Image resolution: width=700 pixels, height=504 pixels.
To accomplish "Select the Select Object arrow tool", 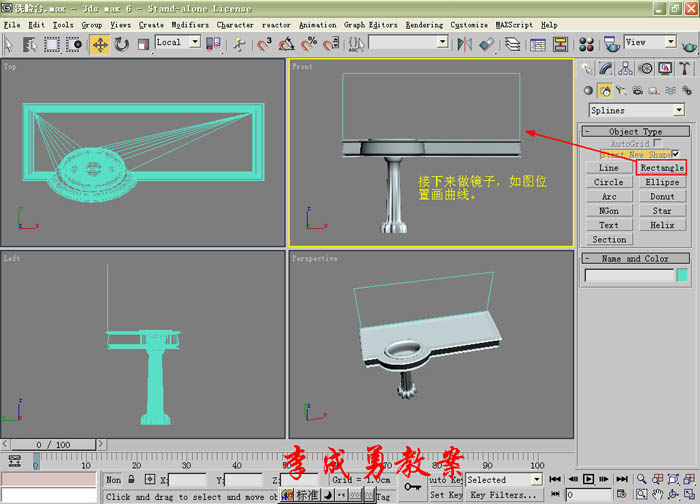I will click(9, 44).
